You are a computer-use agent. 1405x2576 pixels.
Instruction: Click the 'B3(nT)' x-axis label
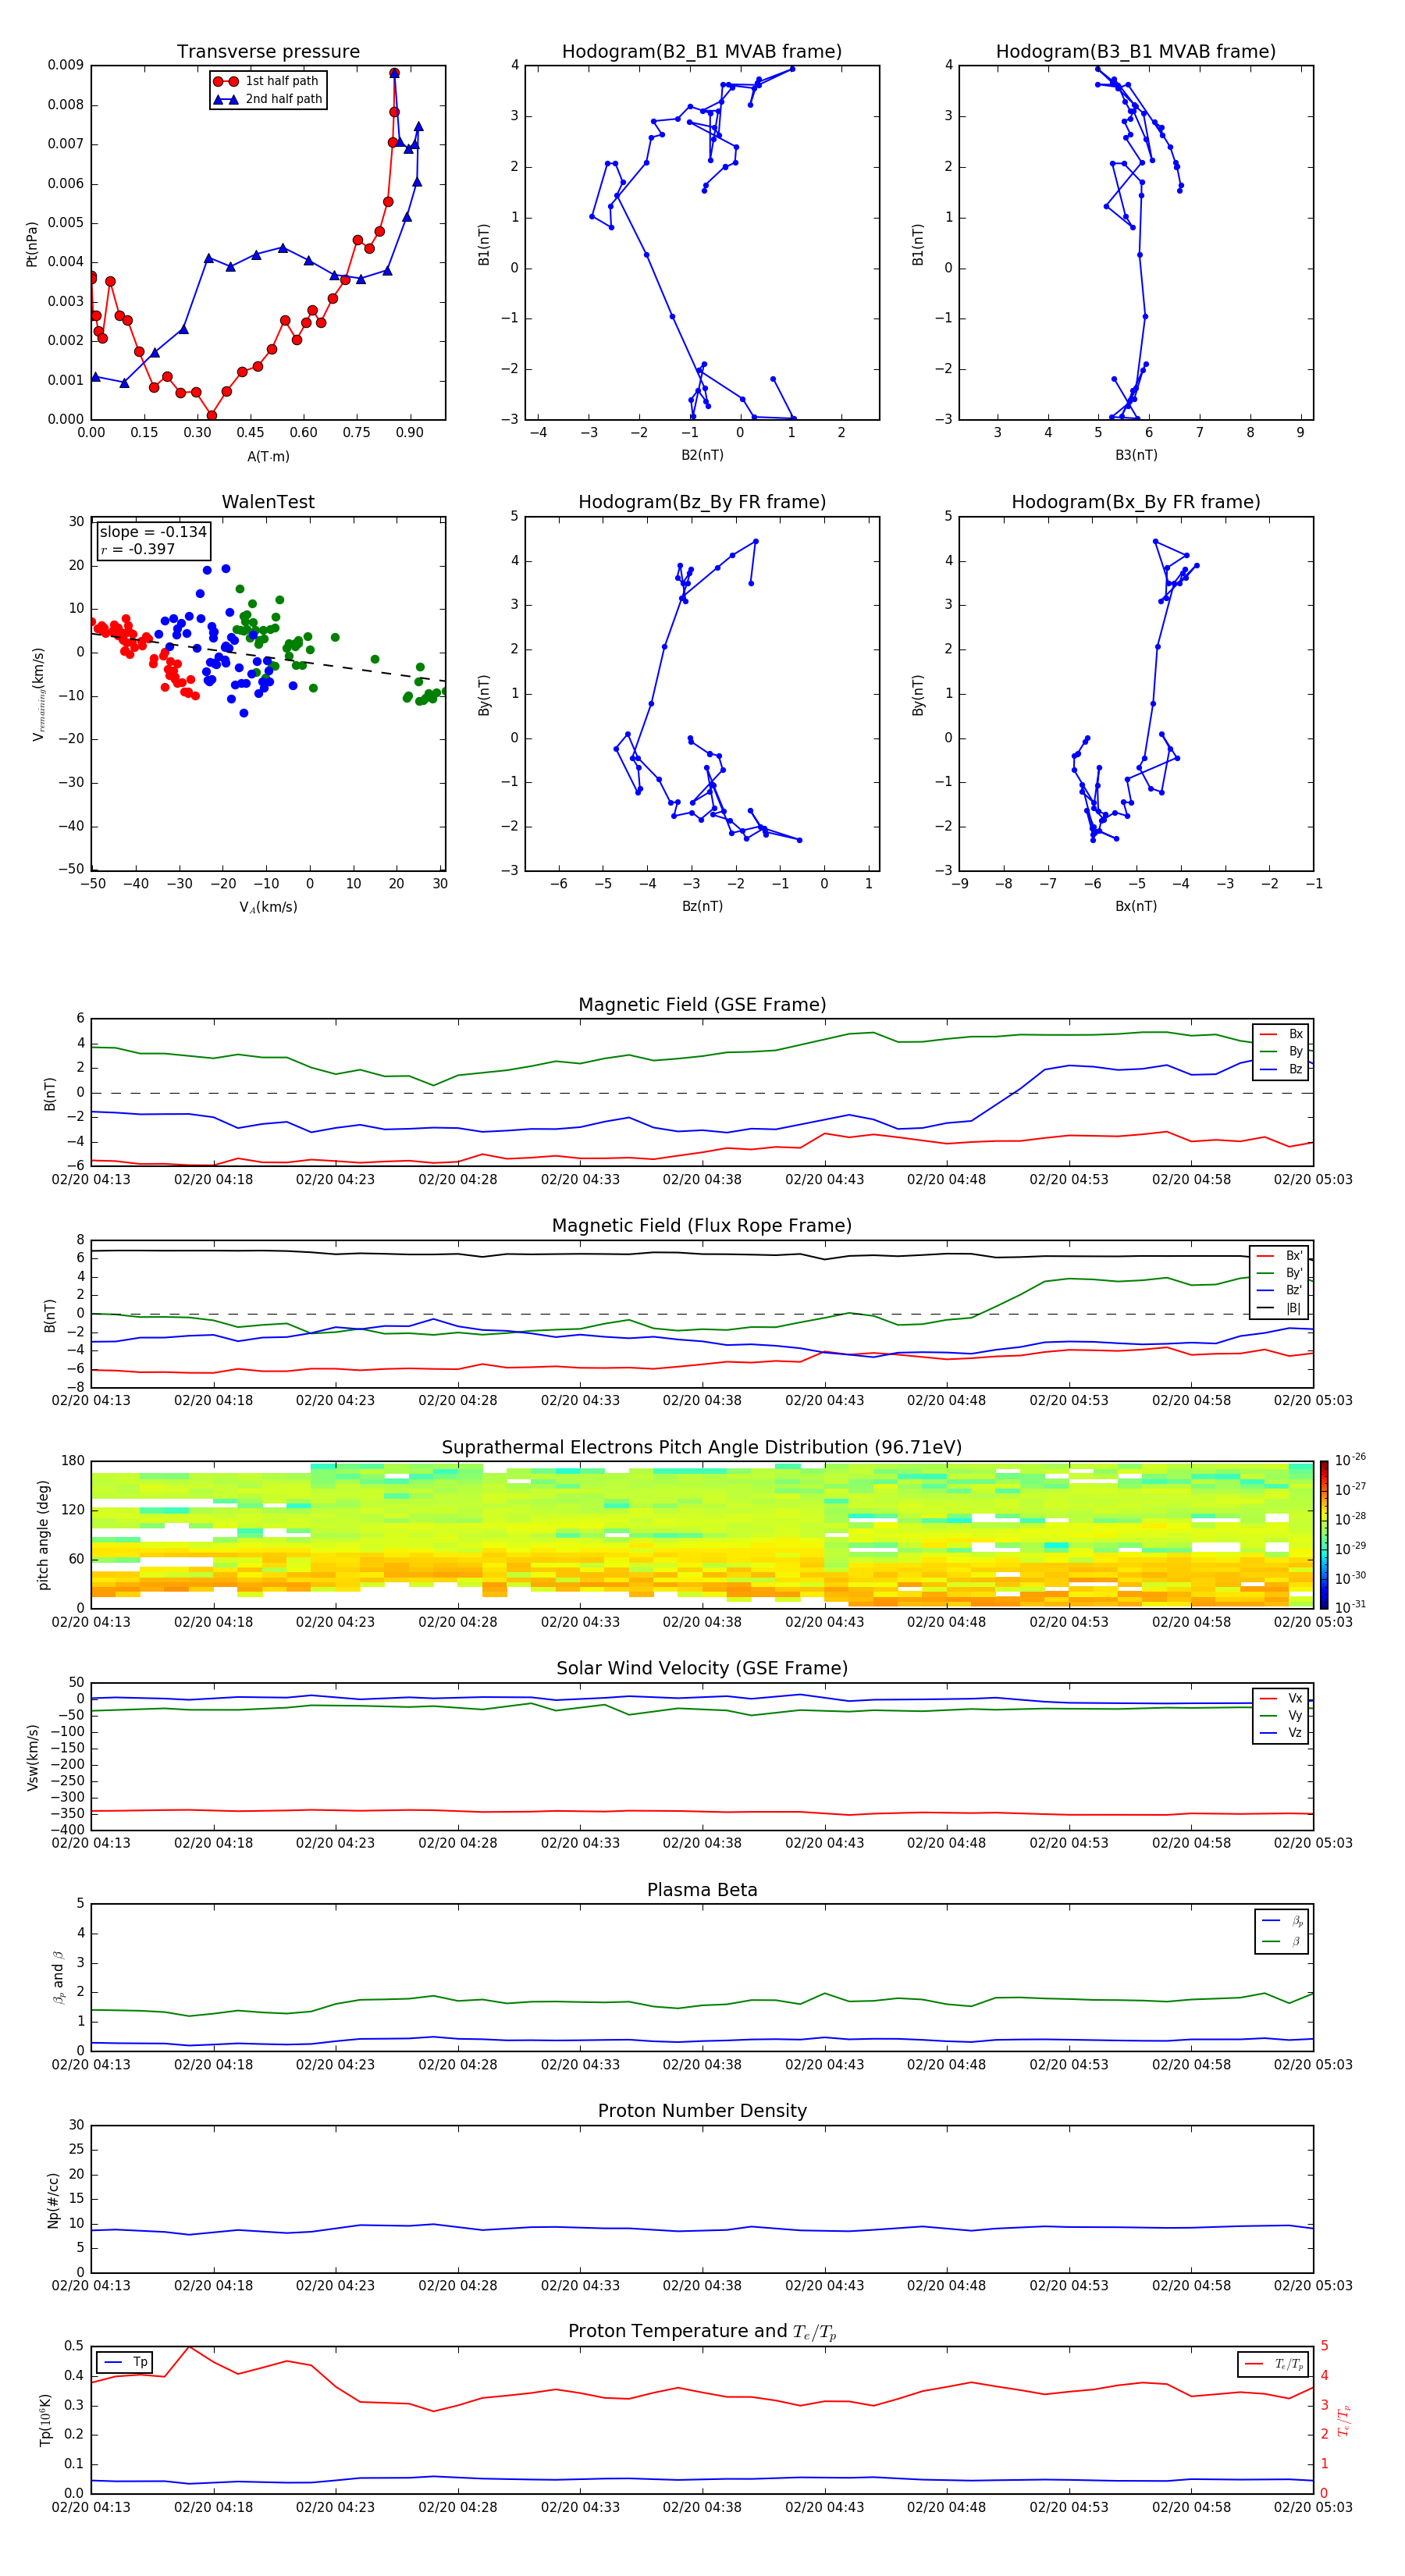point(1136,455)
